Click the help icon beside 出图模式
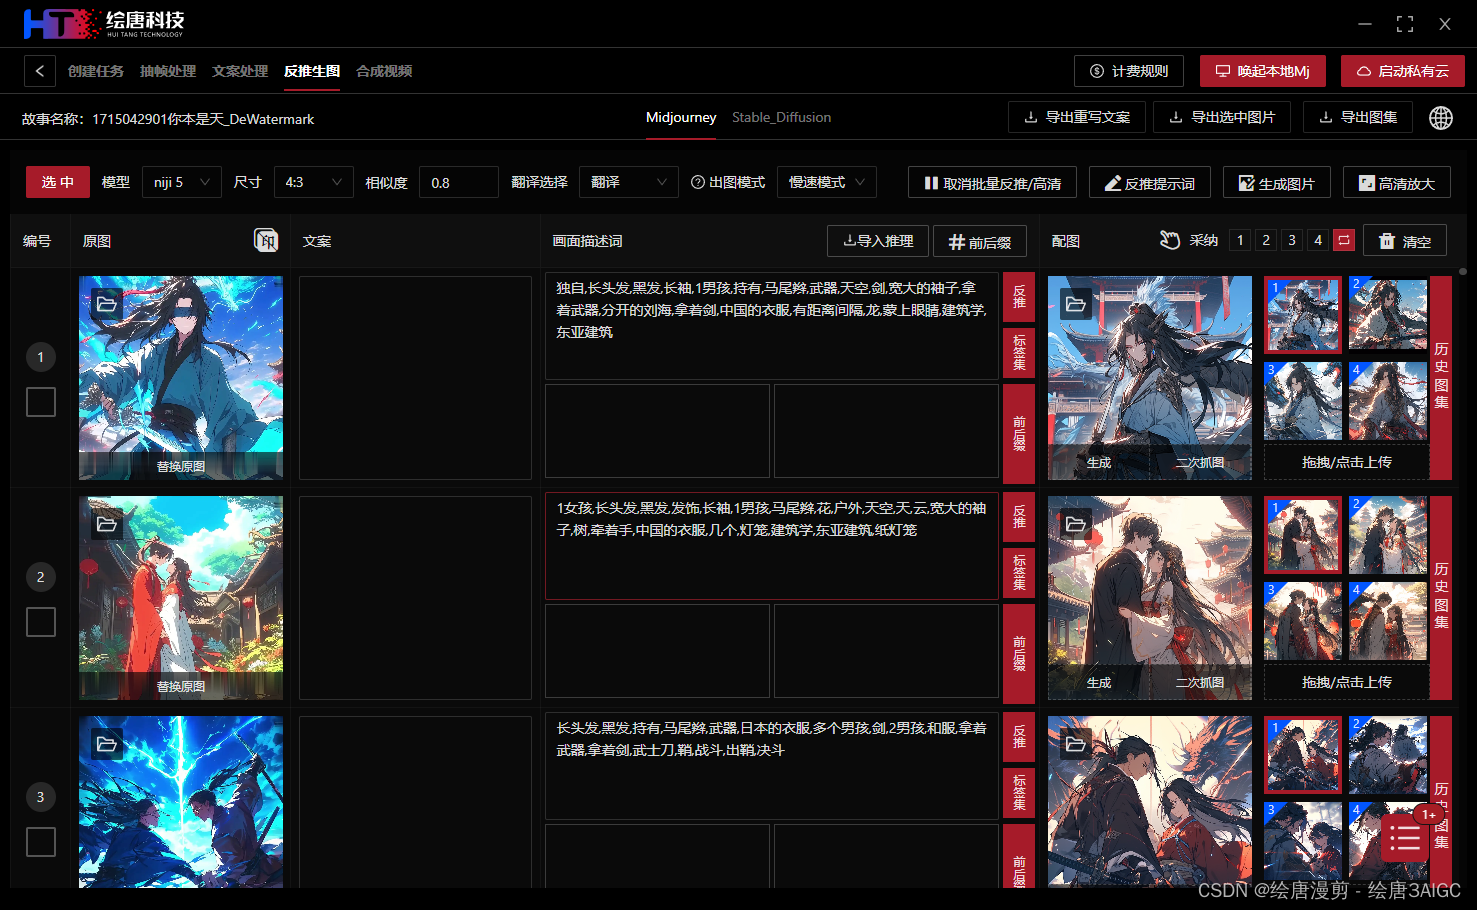Viewport: 1477px width, 910px height. [x=698, y=182]
